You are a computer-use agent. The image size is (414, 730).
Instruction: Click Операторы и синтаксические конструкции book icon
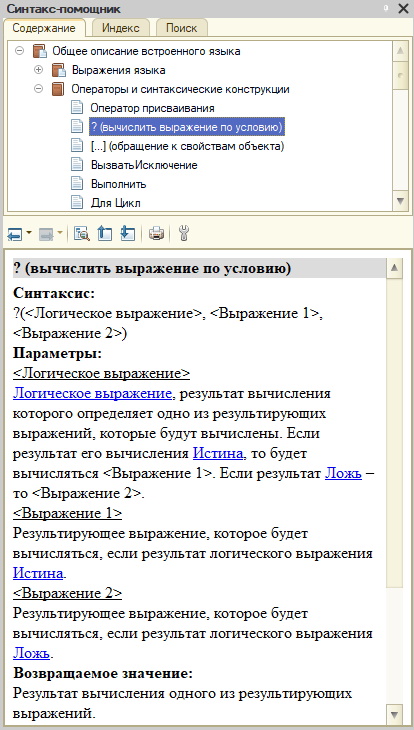pyautogui.click(x=58, y=89)
